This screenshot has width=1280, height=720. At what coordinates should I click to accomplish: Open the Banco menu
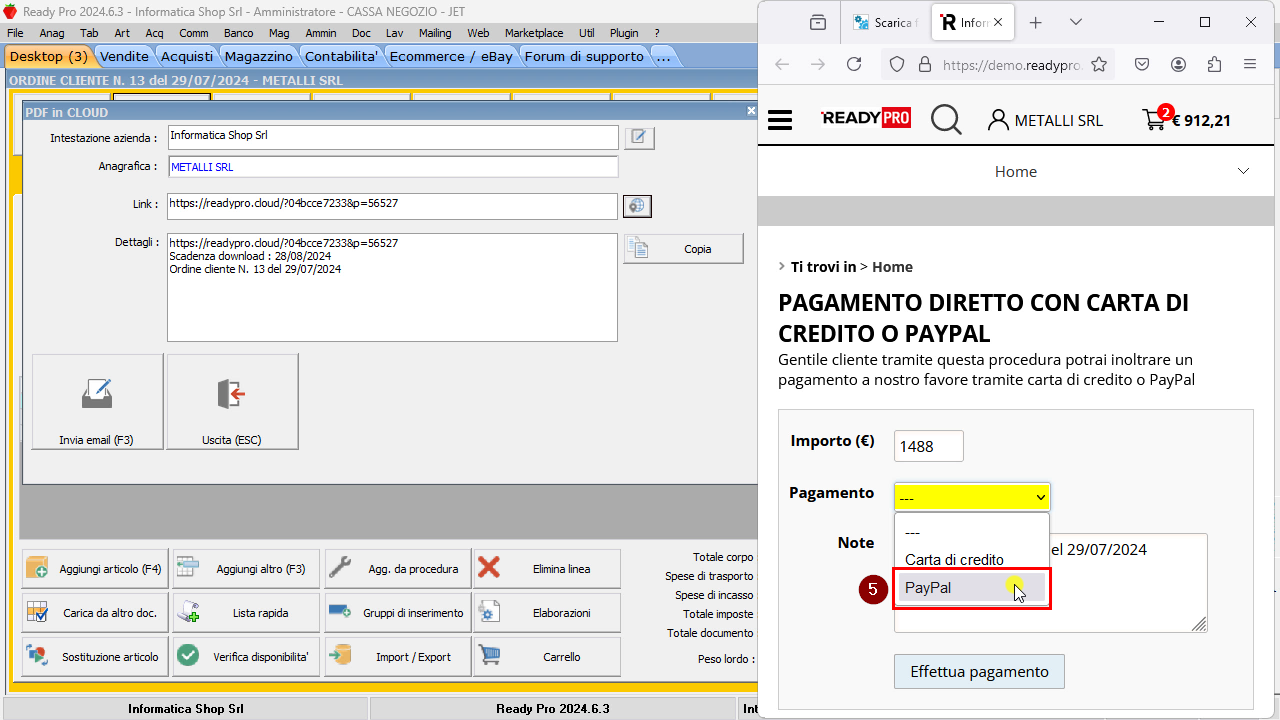238,33
